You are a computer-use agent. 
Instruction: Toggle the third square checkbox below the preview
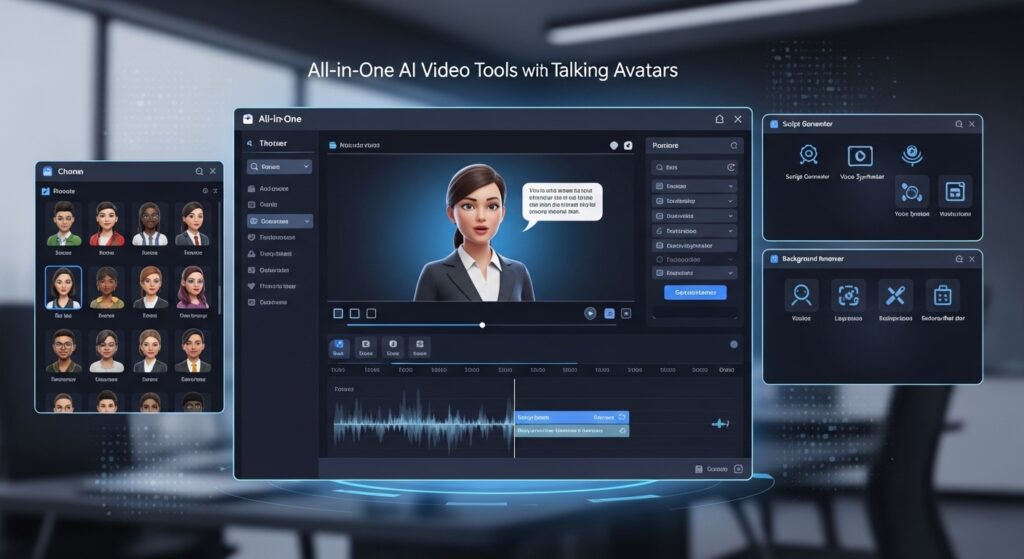point(371,313)
